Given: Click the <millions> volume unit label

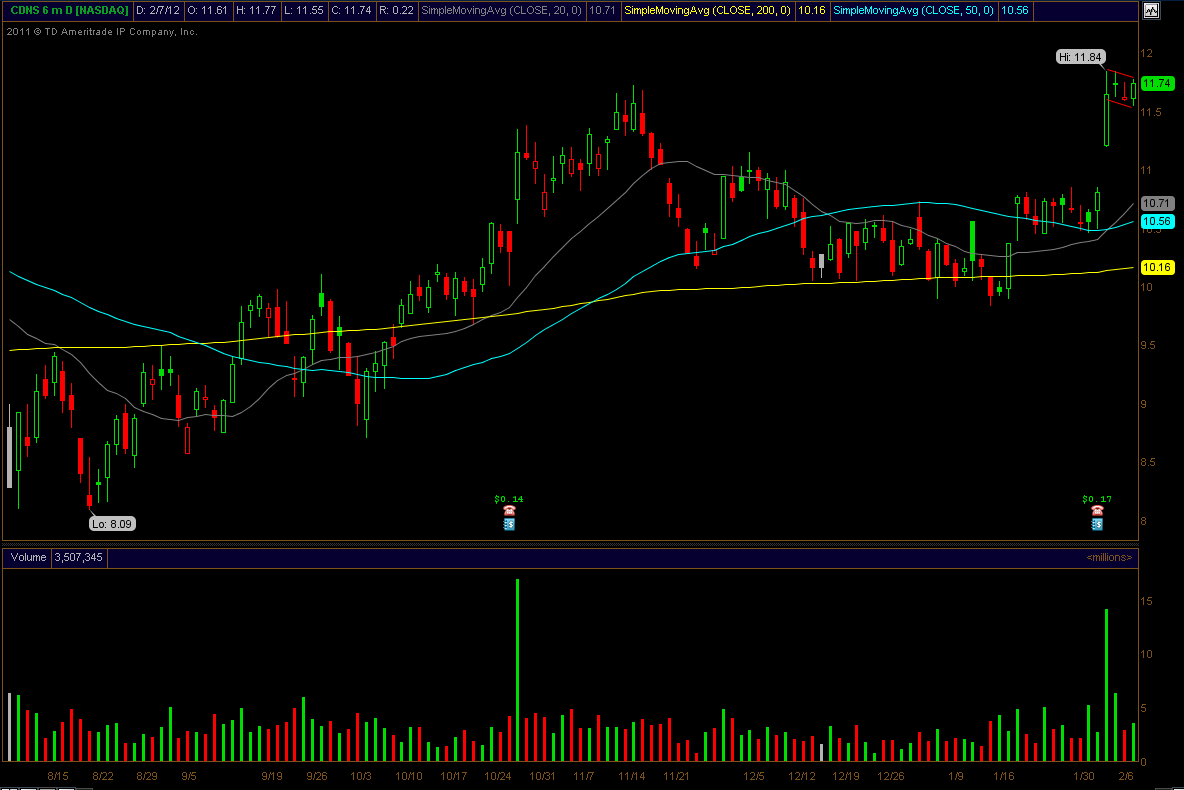Looking at the screenshot, I should coord(1109,557).
